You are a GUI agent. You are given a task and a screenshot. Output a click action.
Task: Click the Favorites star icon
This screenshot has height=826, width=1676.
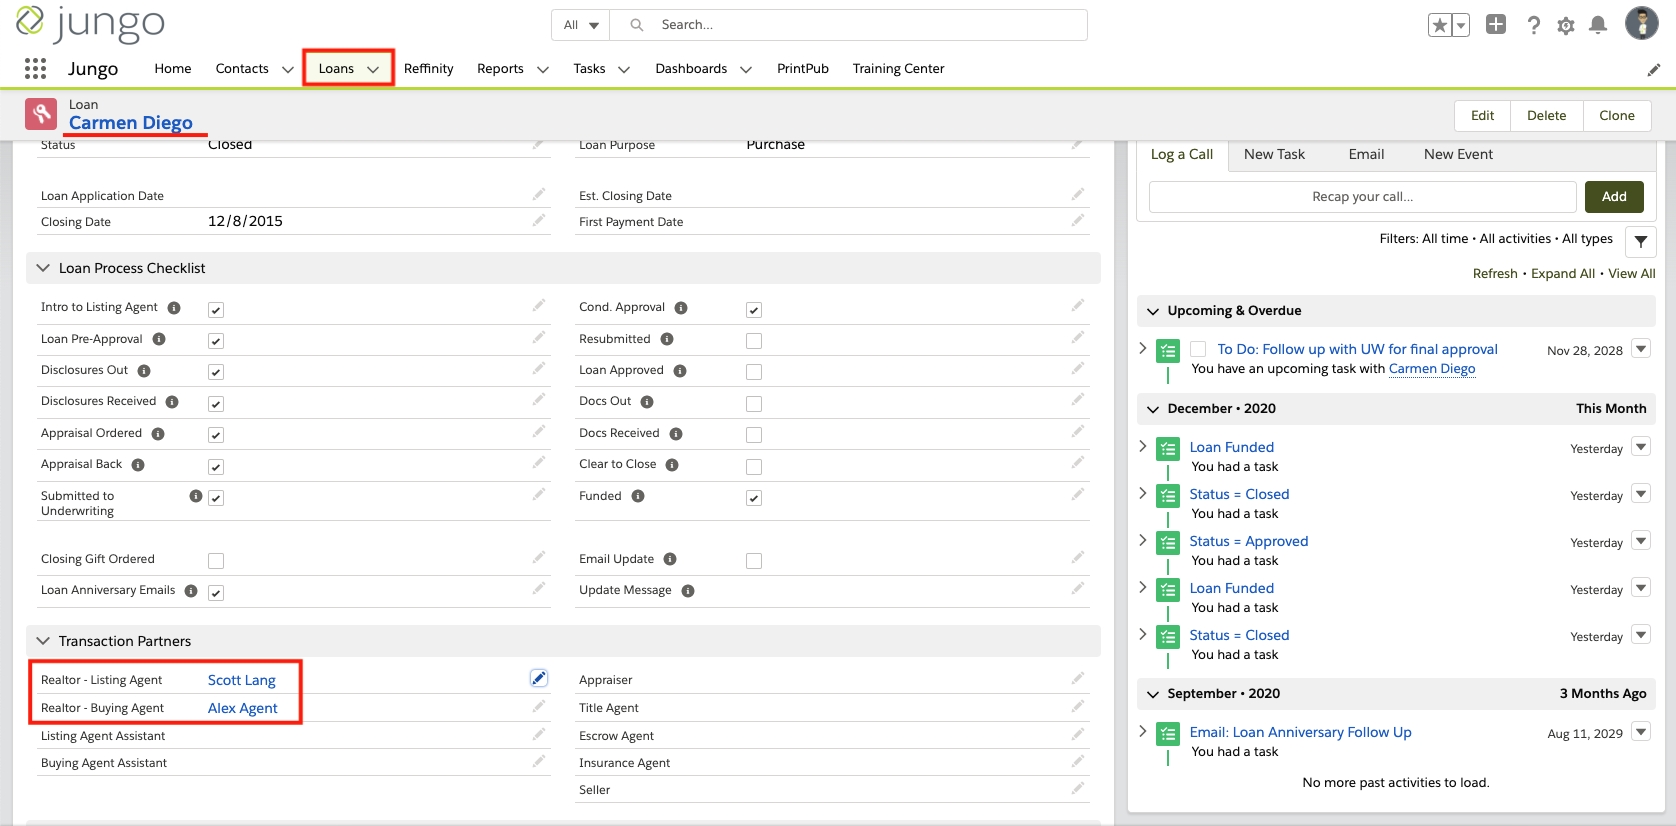point(1439,26)
